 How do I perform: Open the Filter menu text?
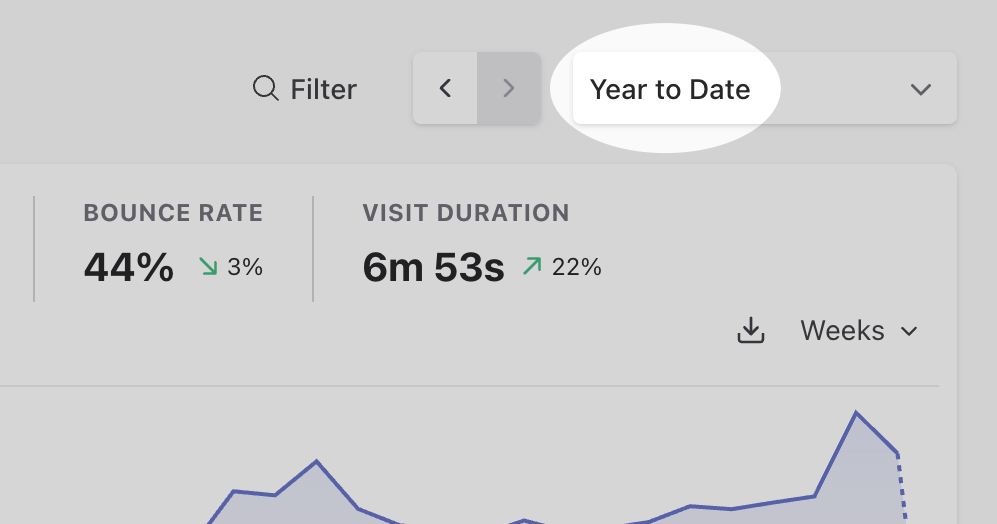tap(323, 90)
